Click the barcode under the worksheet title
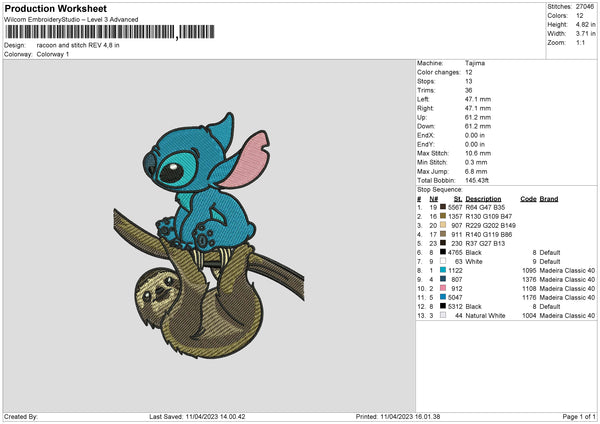The image size is (600, 424). point(110,32)
